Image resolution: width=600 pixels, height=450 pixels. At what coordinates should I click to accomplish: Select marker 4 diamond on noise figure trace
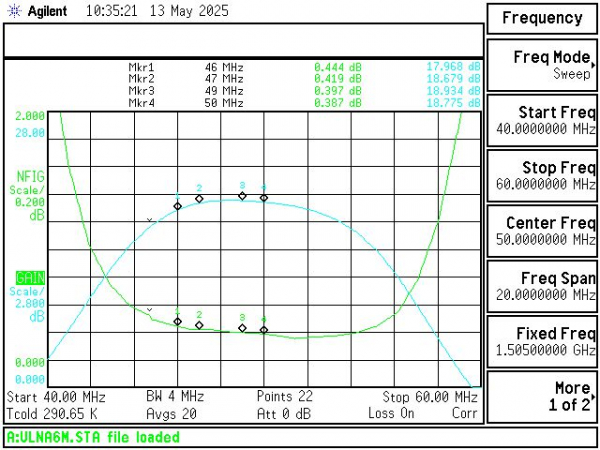pyautogui.click(x=264, y=330)
